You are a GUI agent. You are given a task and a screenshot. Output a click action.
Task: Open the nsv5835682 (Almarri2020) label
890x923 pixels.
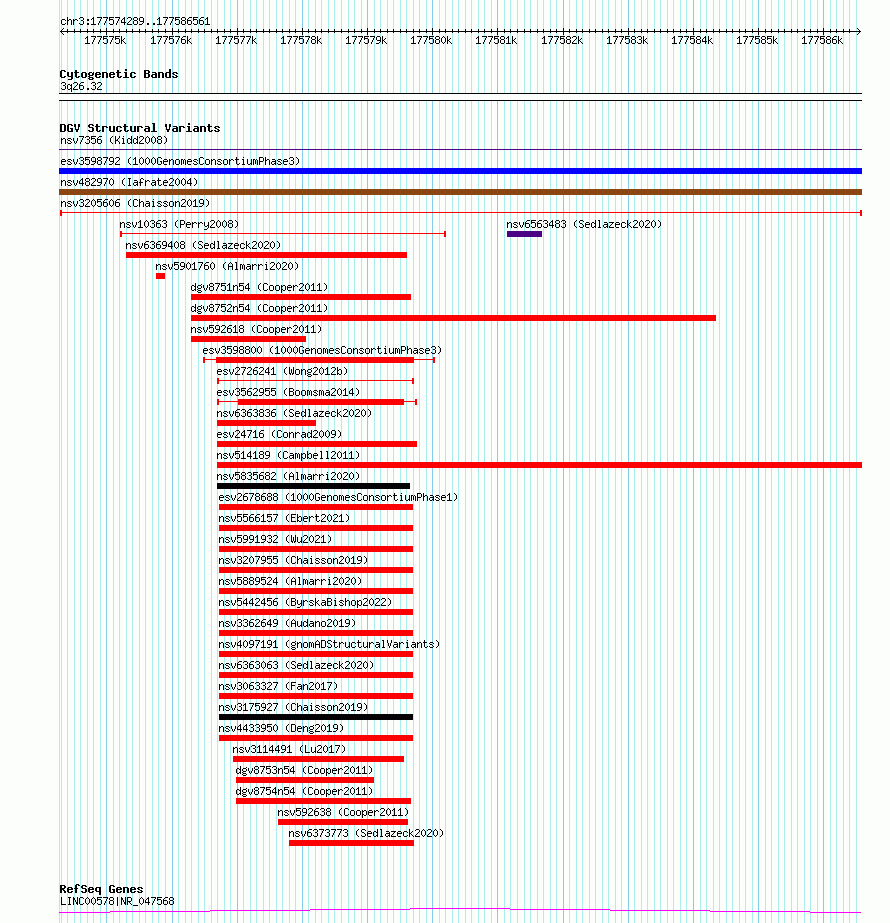click(288, 476)
